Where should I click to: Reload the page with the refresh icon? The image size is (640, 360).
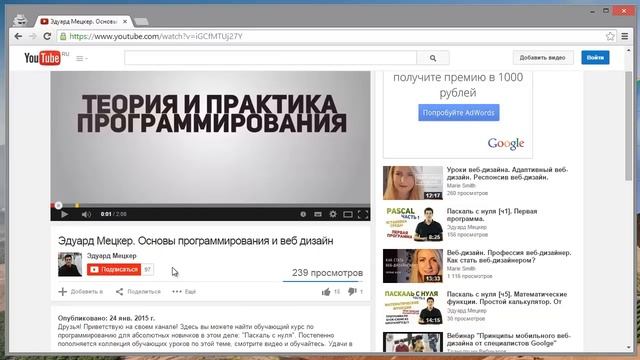(47, 36)
